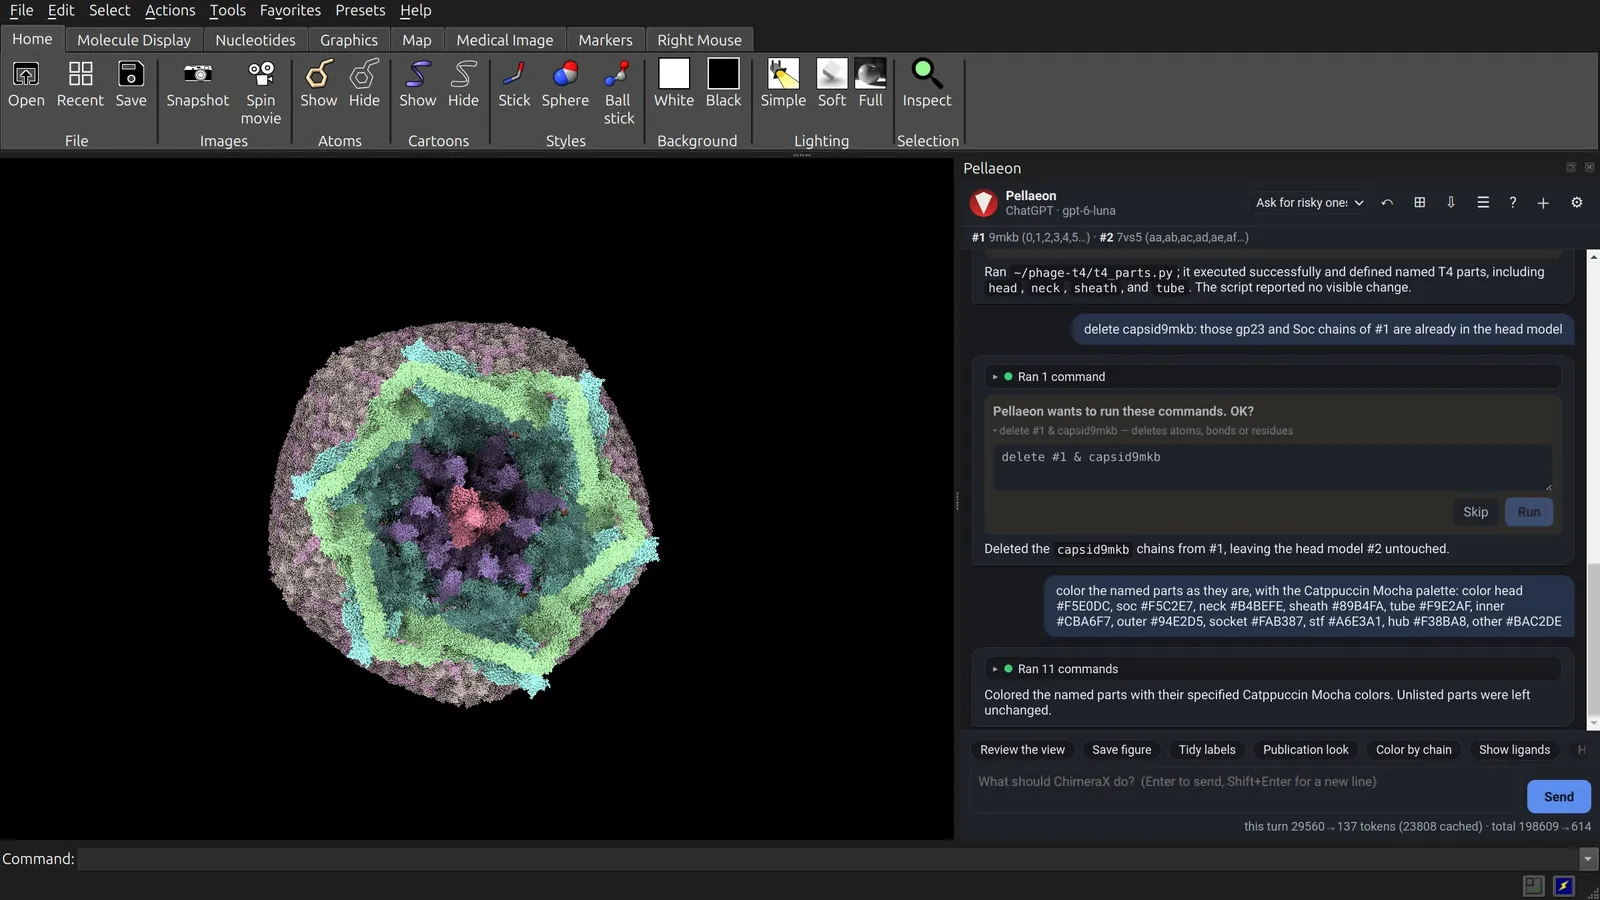Use Full lighting
The height and width of the screenshot is (900, 1600).
(871, 84)
